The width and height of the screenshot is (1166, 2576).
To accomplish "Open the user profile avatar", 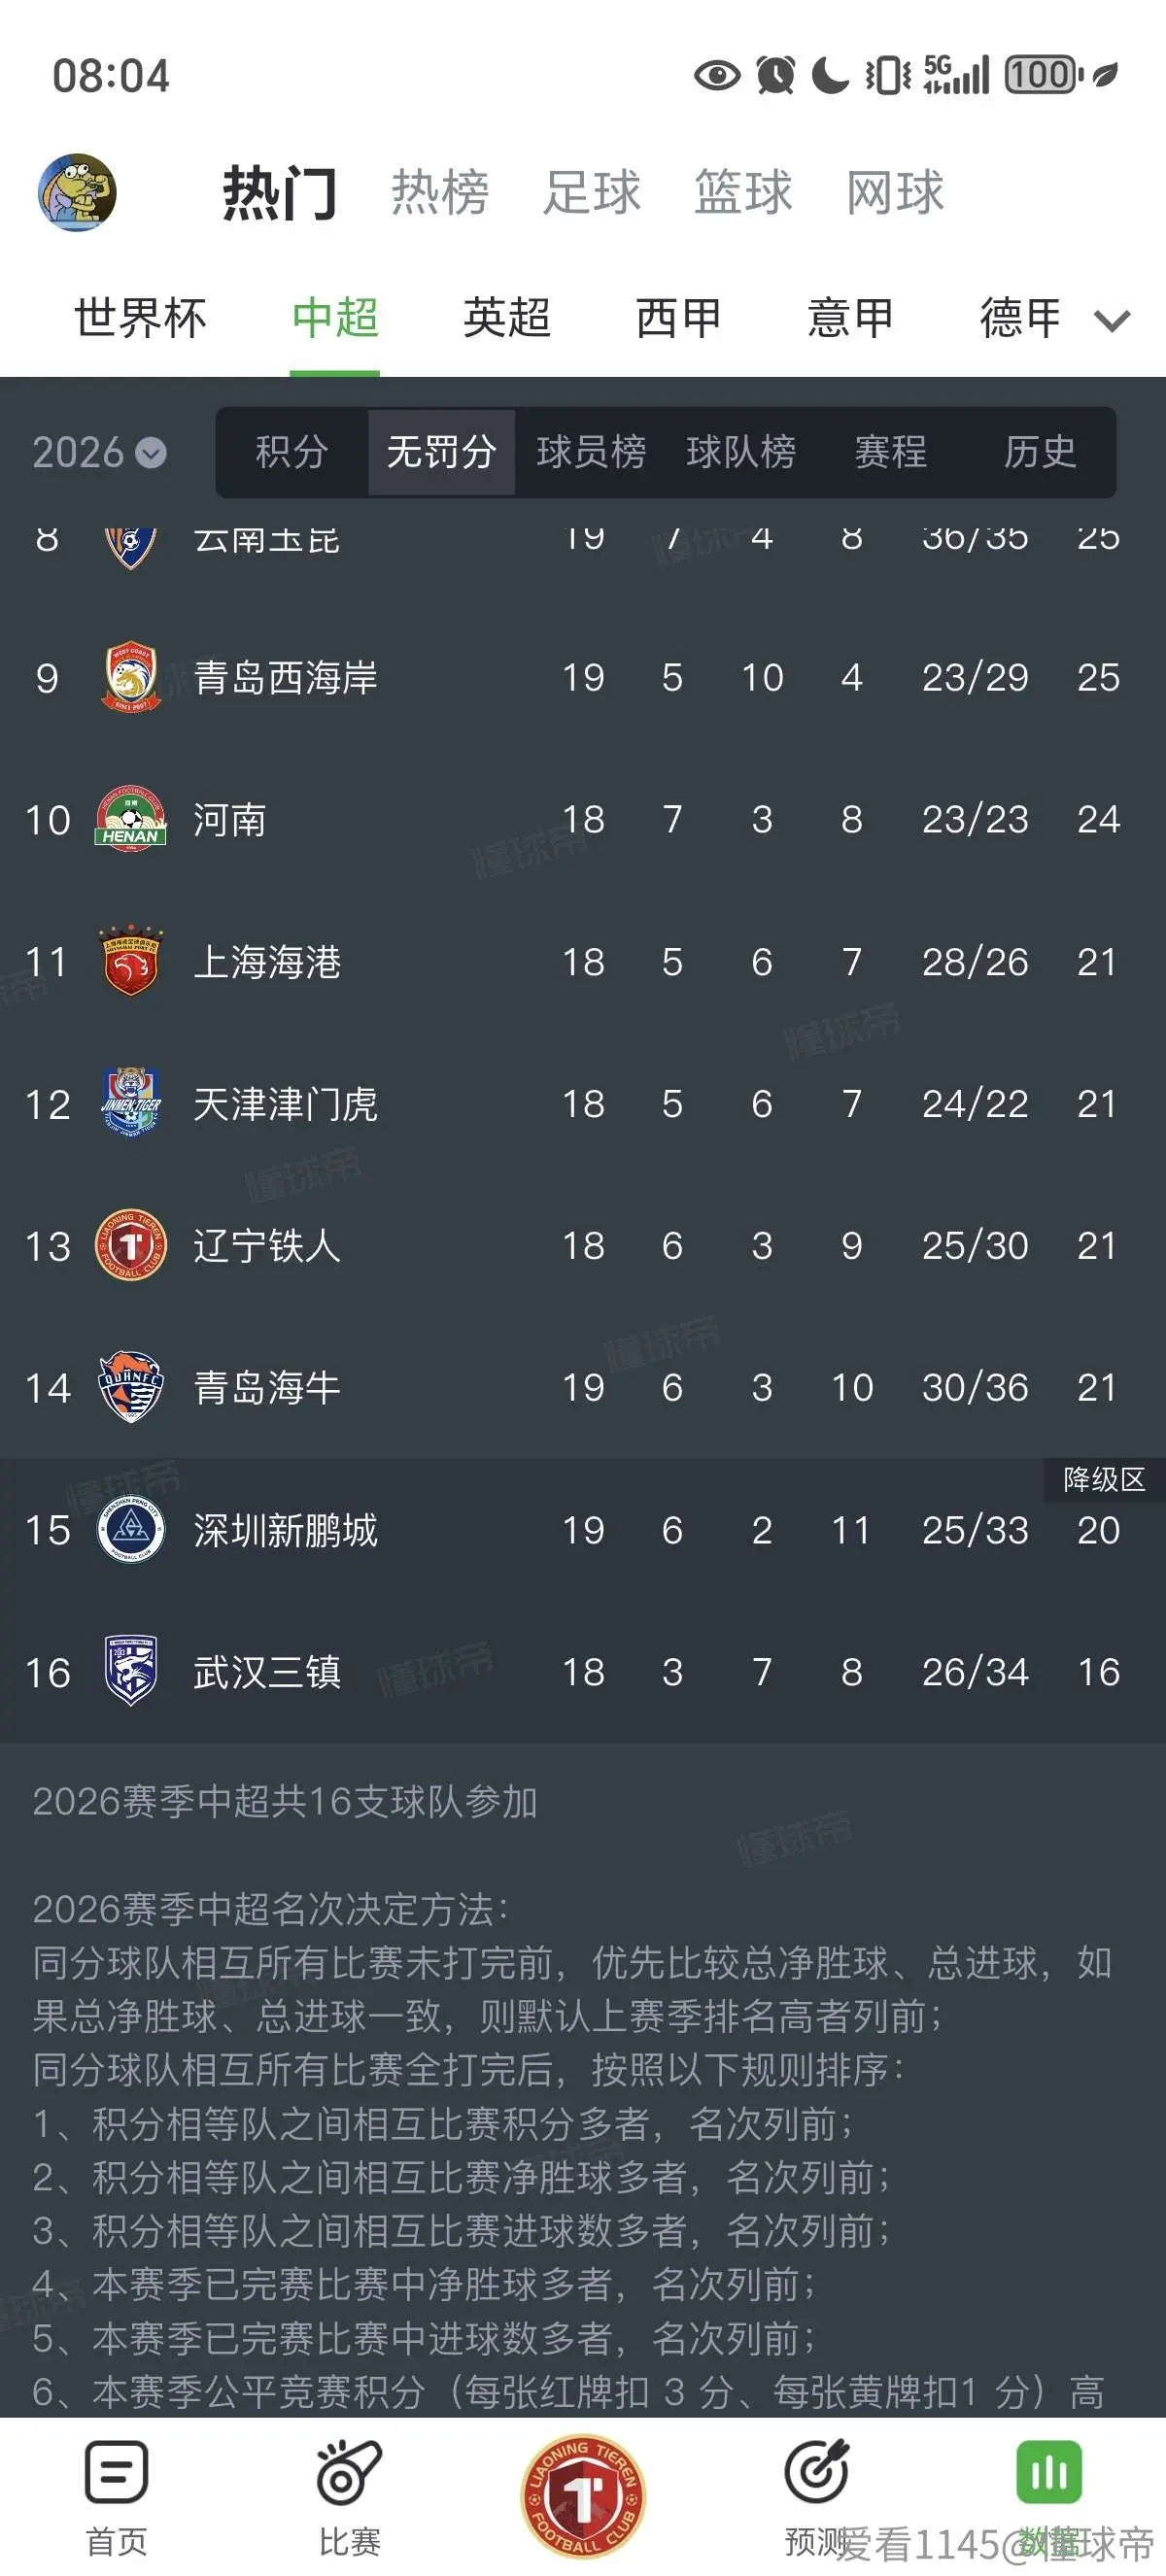I will pyautogui.click(x=77, y=192).
